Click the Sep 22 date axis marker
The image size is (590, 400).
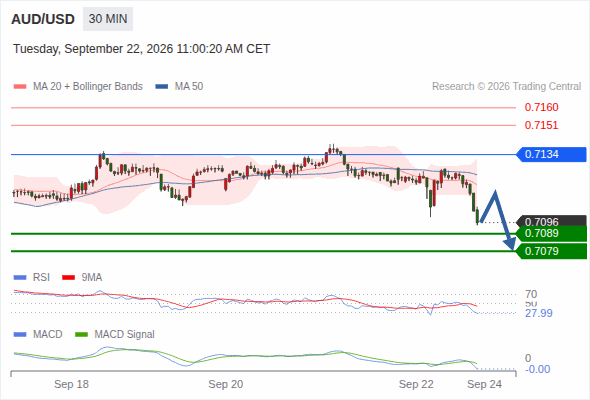(416, 384)
